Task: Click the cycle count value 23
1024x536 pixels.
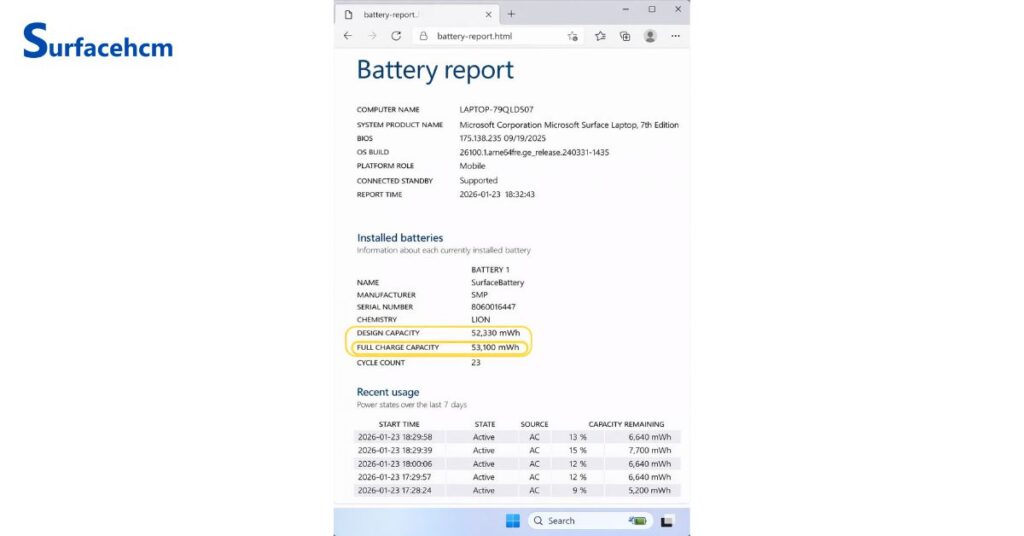Action: coord(476,363)
